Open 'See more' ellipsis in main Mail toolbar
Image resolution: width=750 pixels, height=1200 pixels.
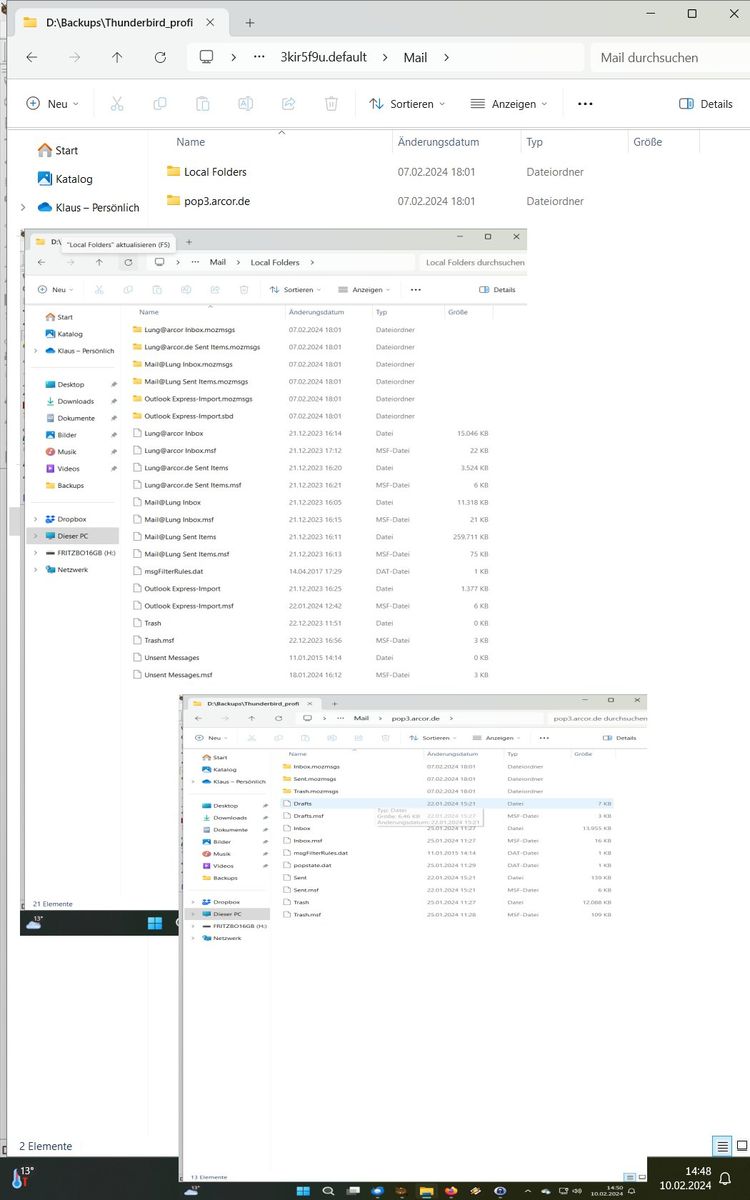[x=586, y=104]
